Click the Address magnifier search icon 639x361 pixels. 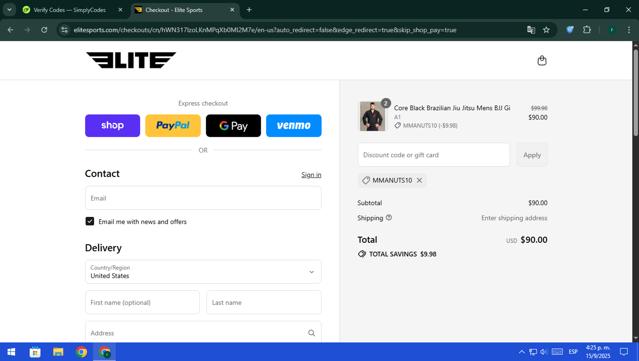pos(311,333)
